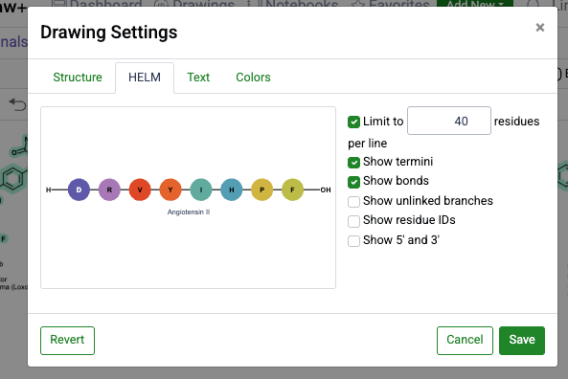This screenshot has width=568, height=379.
Task: Enable Show unlinked branches
Action: pyautogui.click(x=354, y=201)
